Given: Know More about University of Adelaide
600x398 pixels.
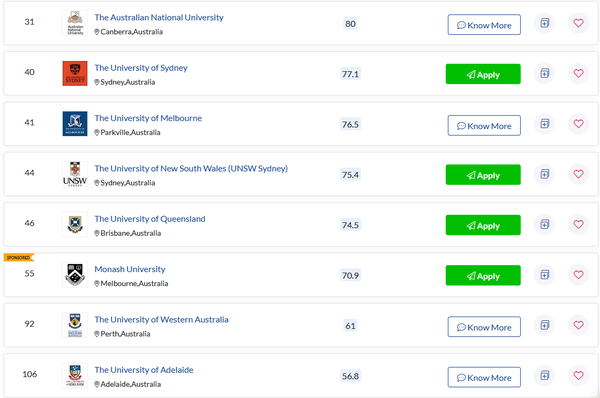Looking at the screenshot, I should (484, 377).
